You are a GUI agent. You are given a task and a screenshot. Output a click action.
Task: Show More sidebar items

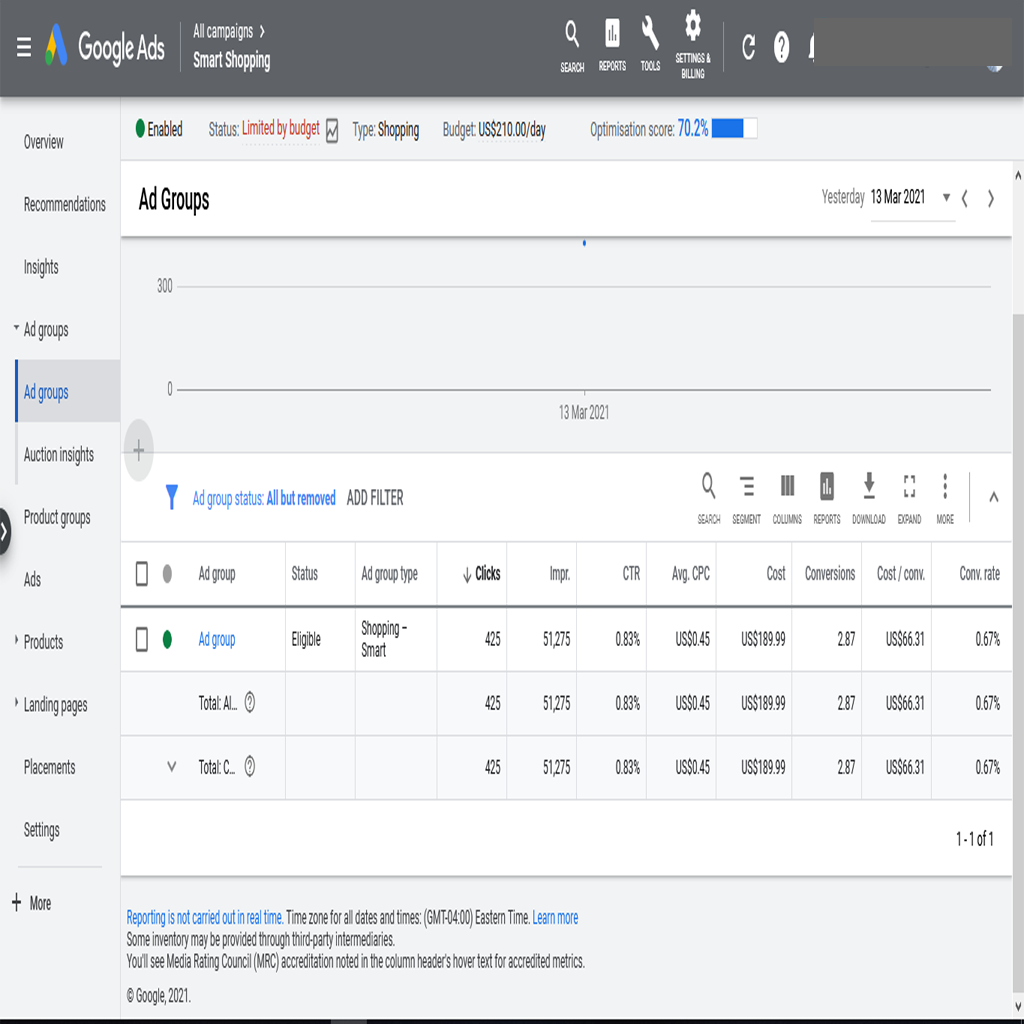point(31,903)
